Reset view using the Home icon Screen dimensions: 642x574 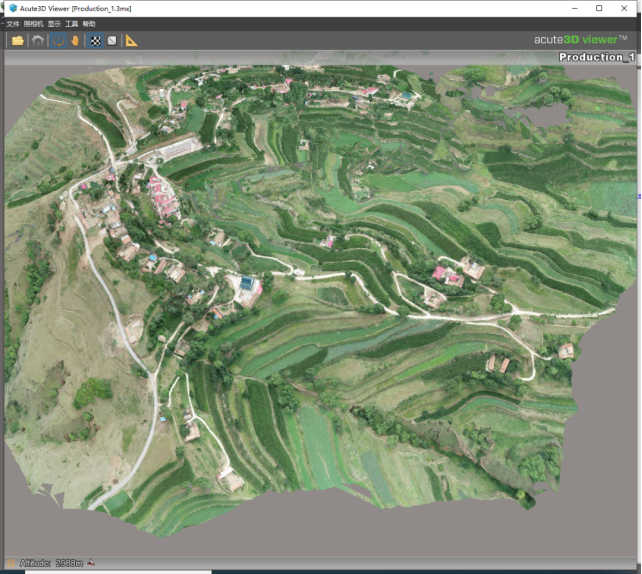(x=38, y=41)
